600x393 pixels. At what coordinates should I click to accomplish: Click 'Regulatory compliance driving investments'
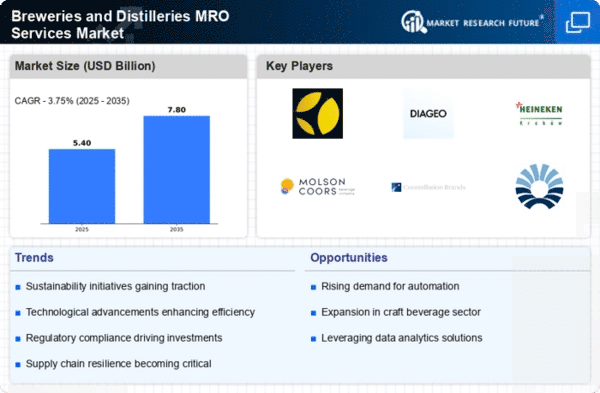(124, 338)
